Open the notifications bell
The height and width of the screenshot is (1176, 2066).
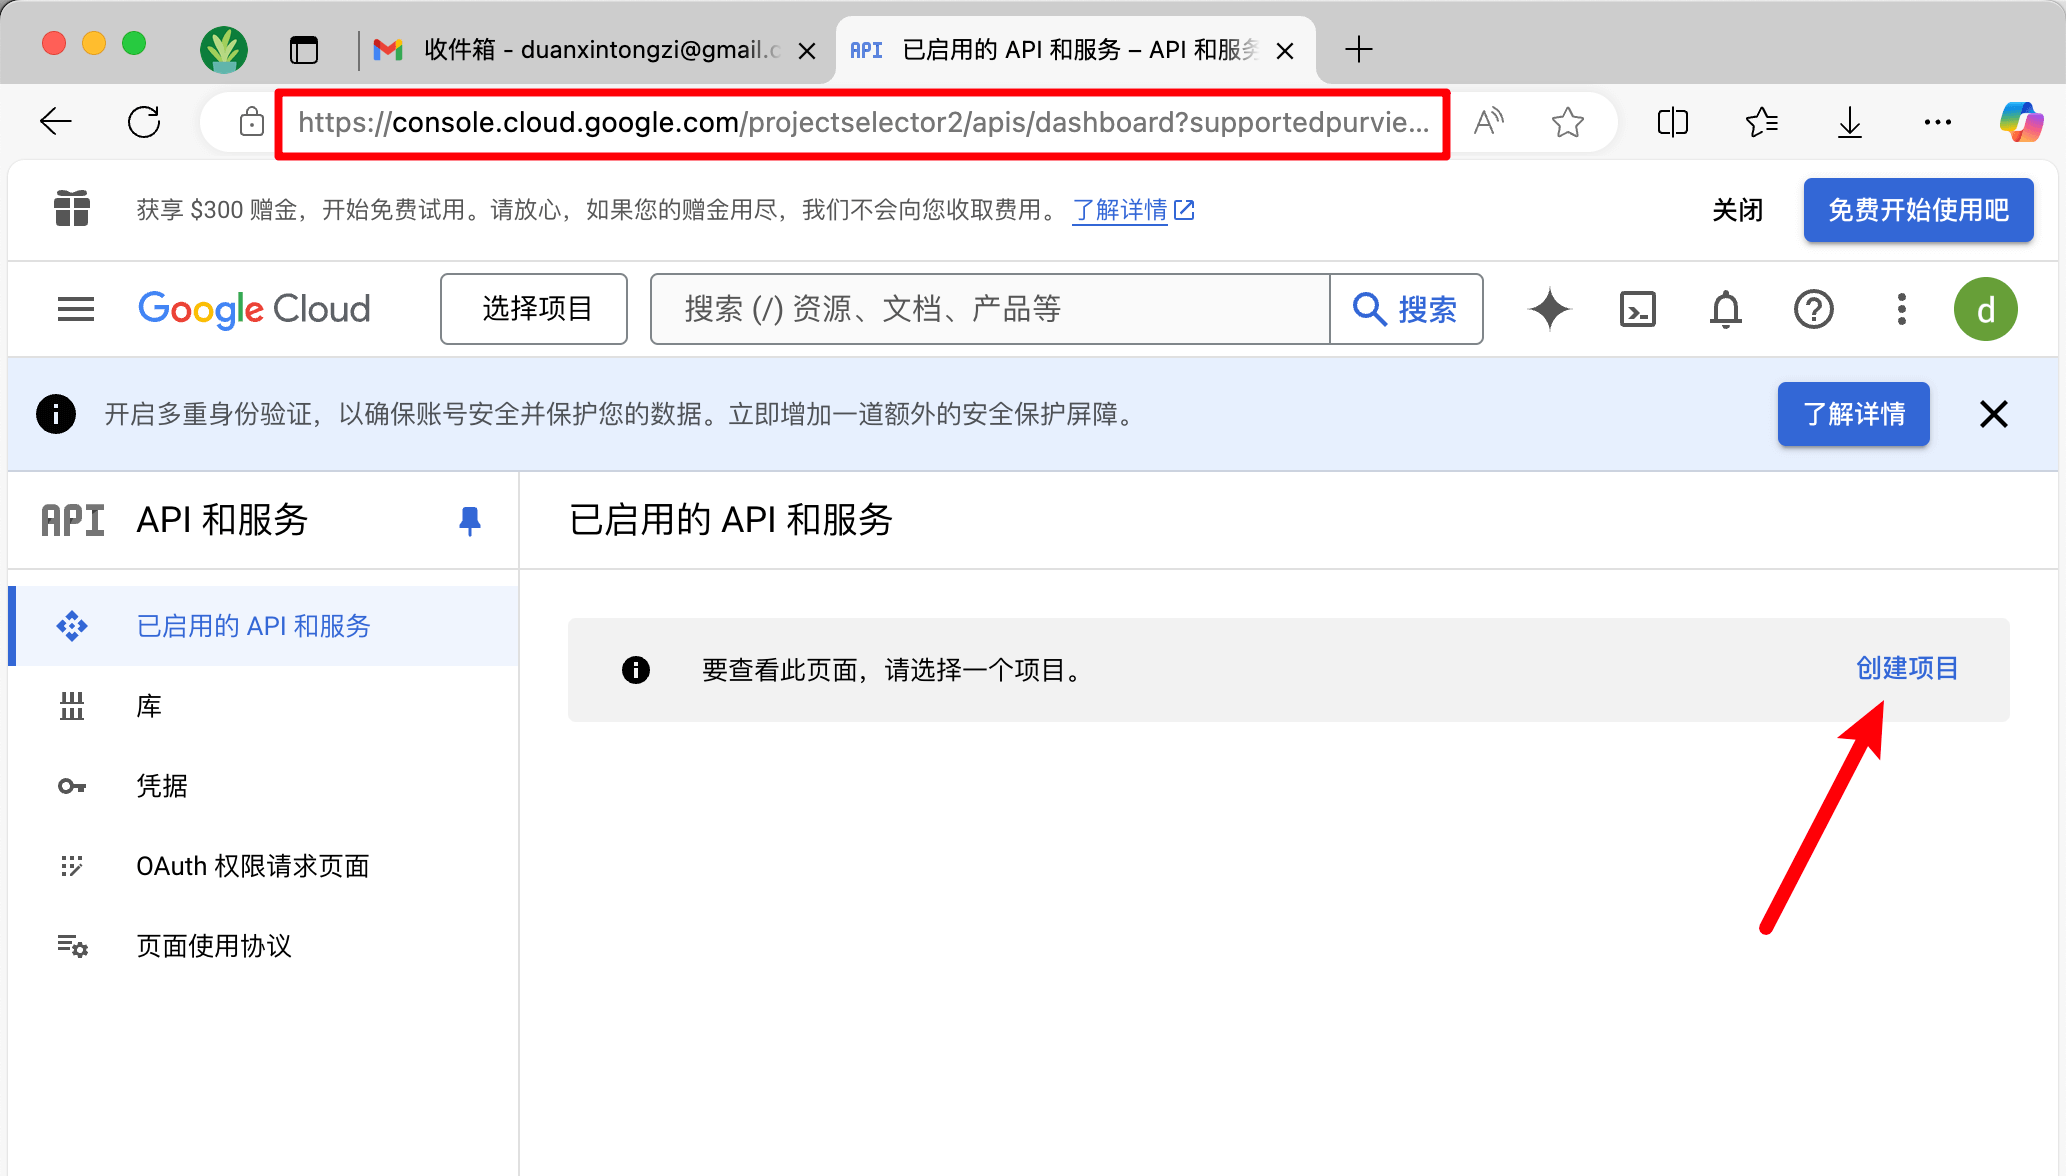click(x=1725, y=310)
